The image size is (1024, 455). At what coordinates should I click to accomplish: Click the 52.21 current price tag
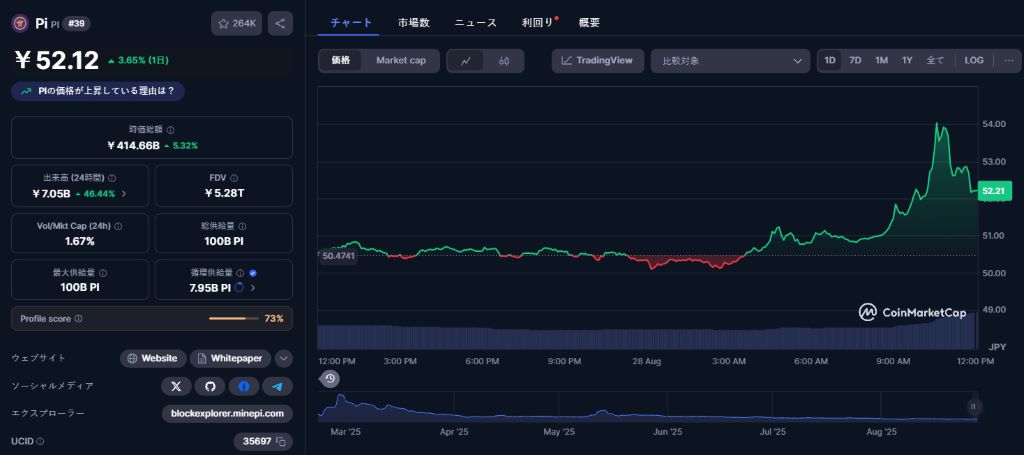pyautogui.click(x=993, y=191)
